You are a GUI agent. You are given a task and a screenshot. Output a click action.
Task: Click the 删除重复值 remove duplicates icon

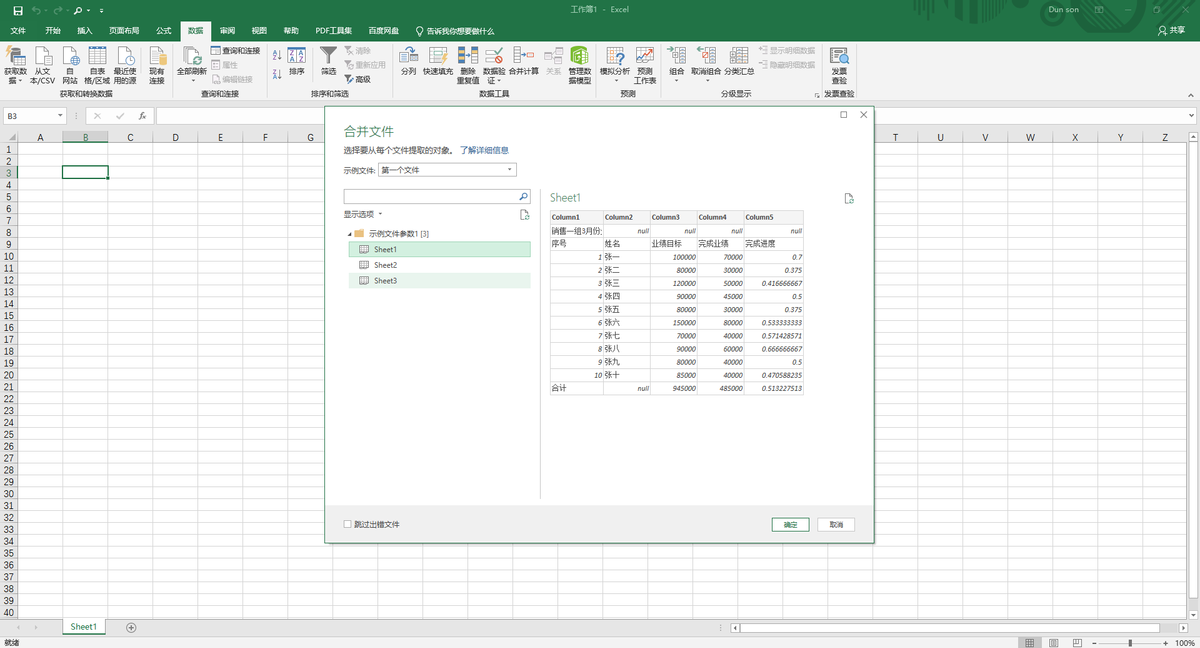point(467,57)
